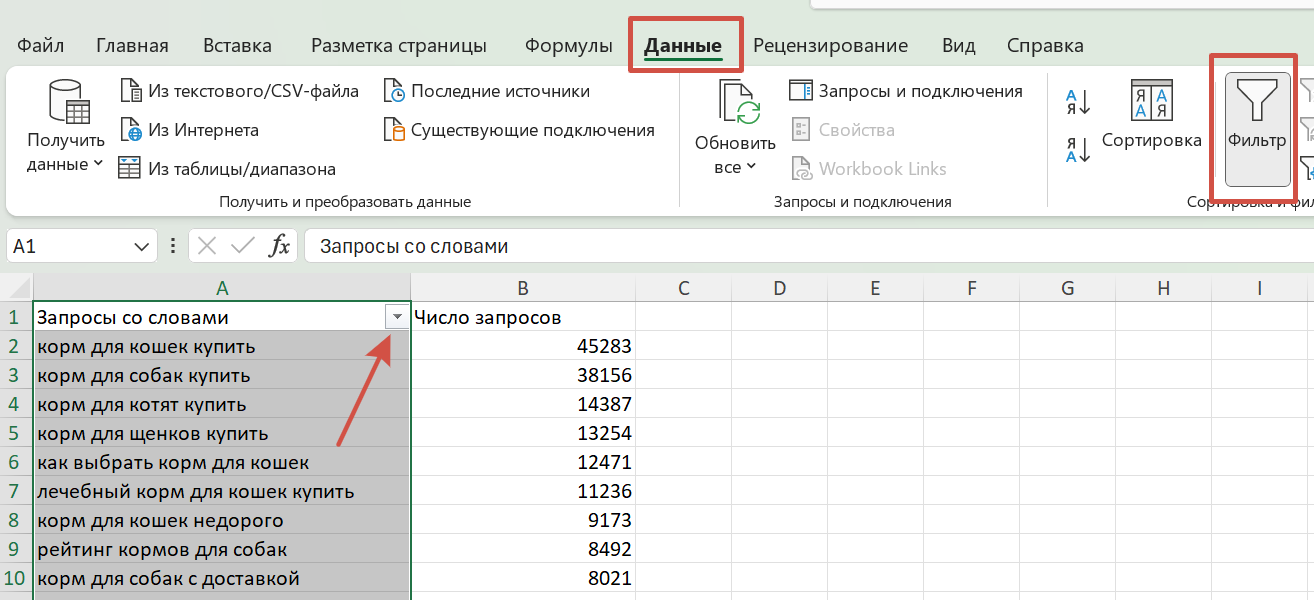Screen dimensions: 1314x600
Task: Open the Формулы ribbon tab
Action: click(569, 45)
